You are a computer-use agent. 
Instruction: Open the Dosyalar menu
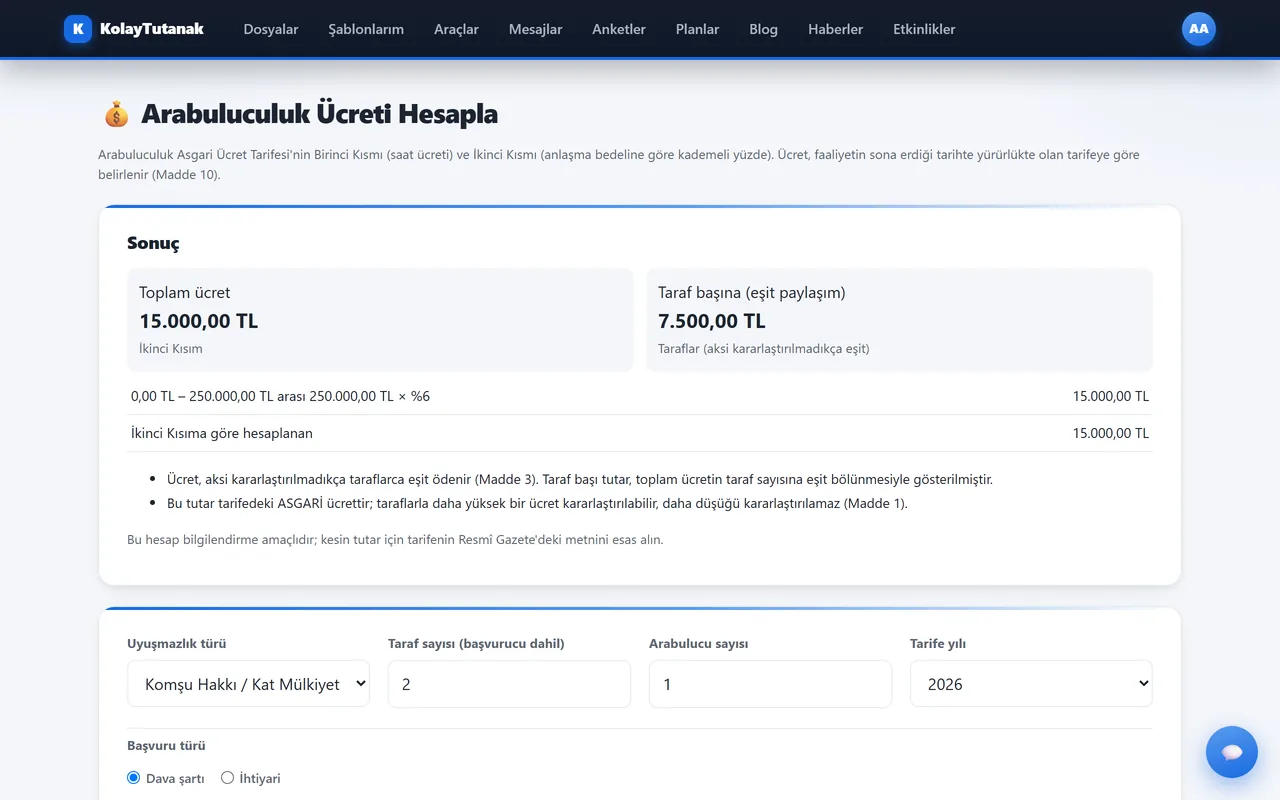271,29
